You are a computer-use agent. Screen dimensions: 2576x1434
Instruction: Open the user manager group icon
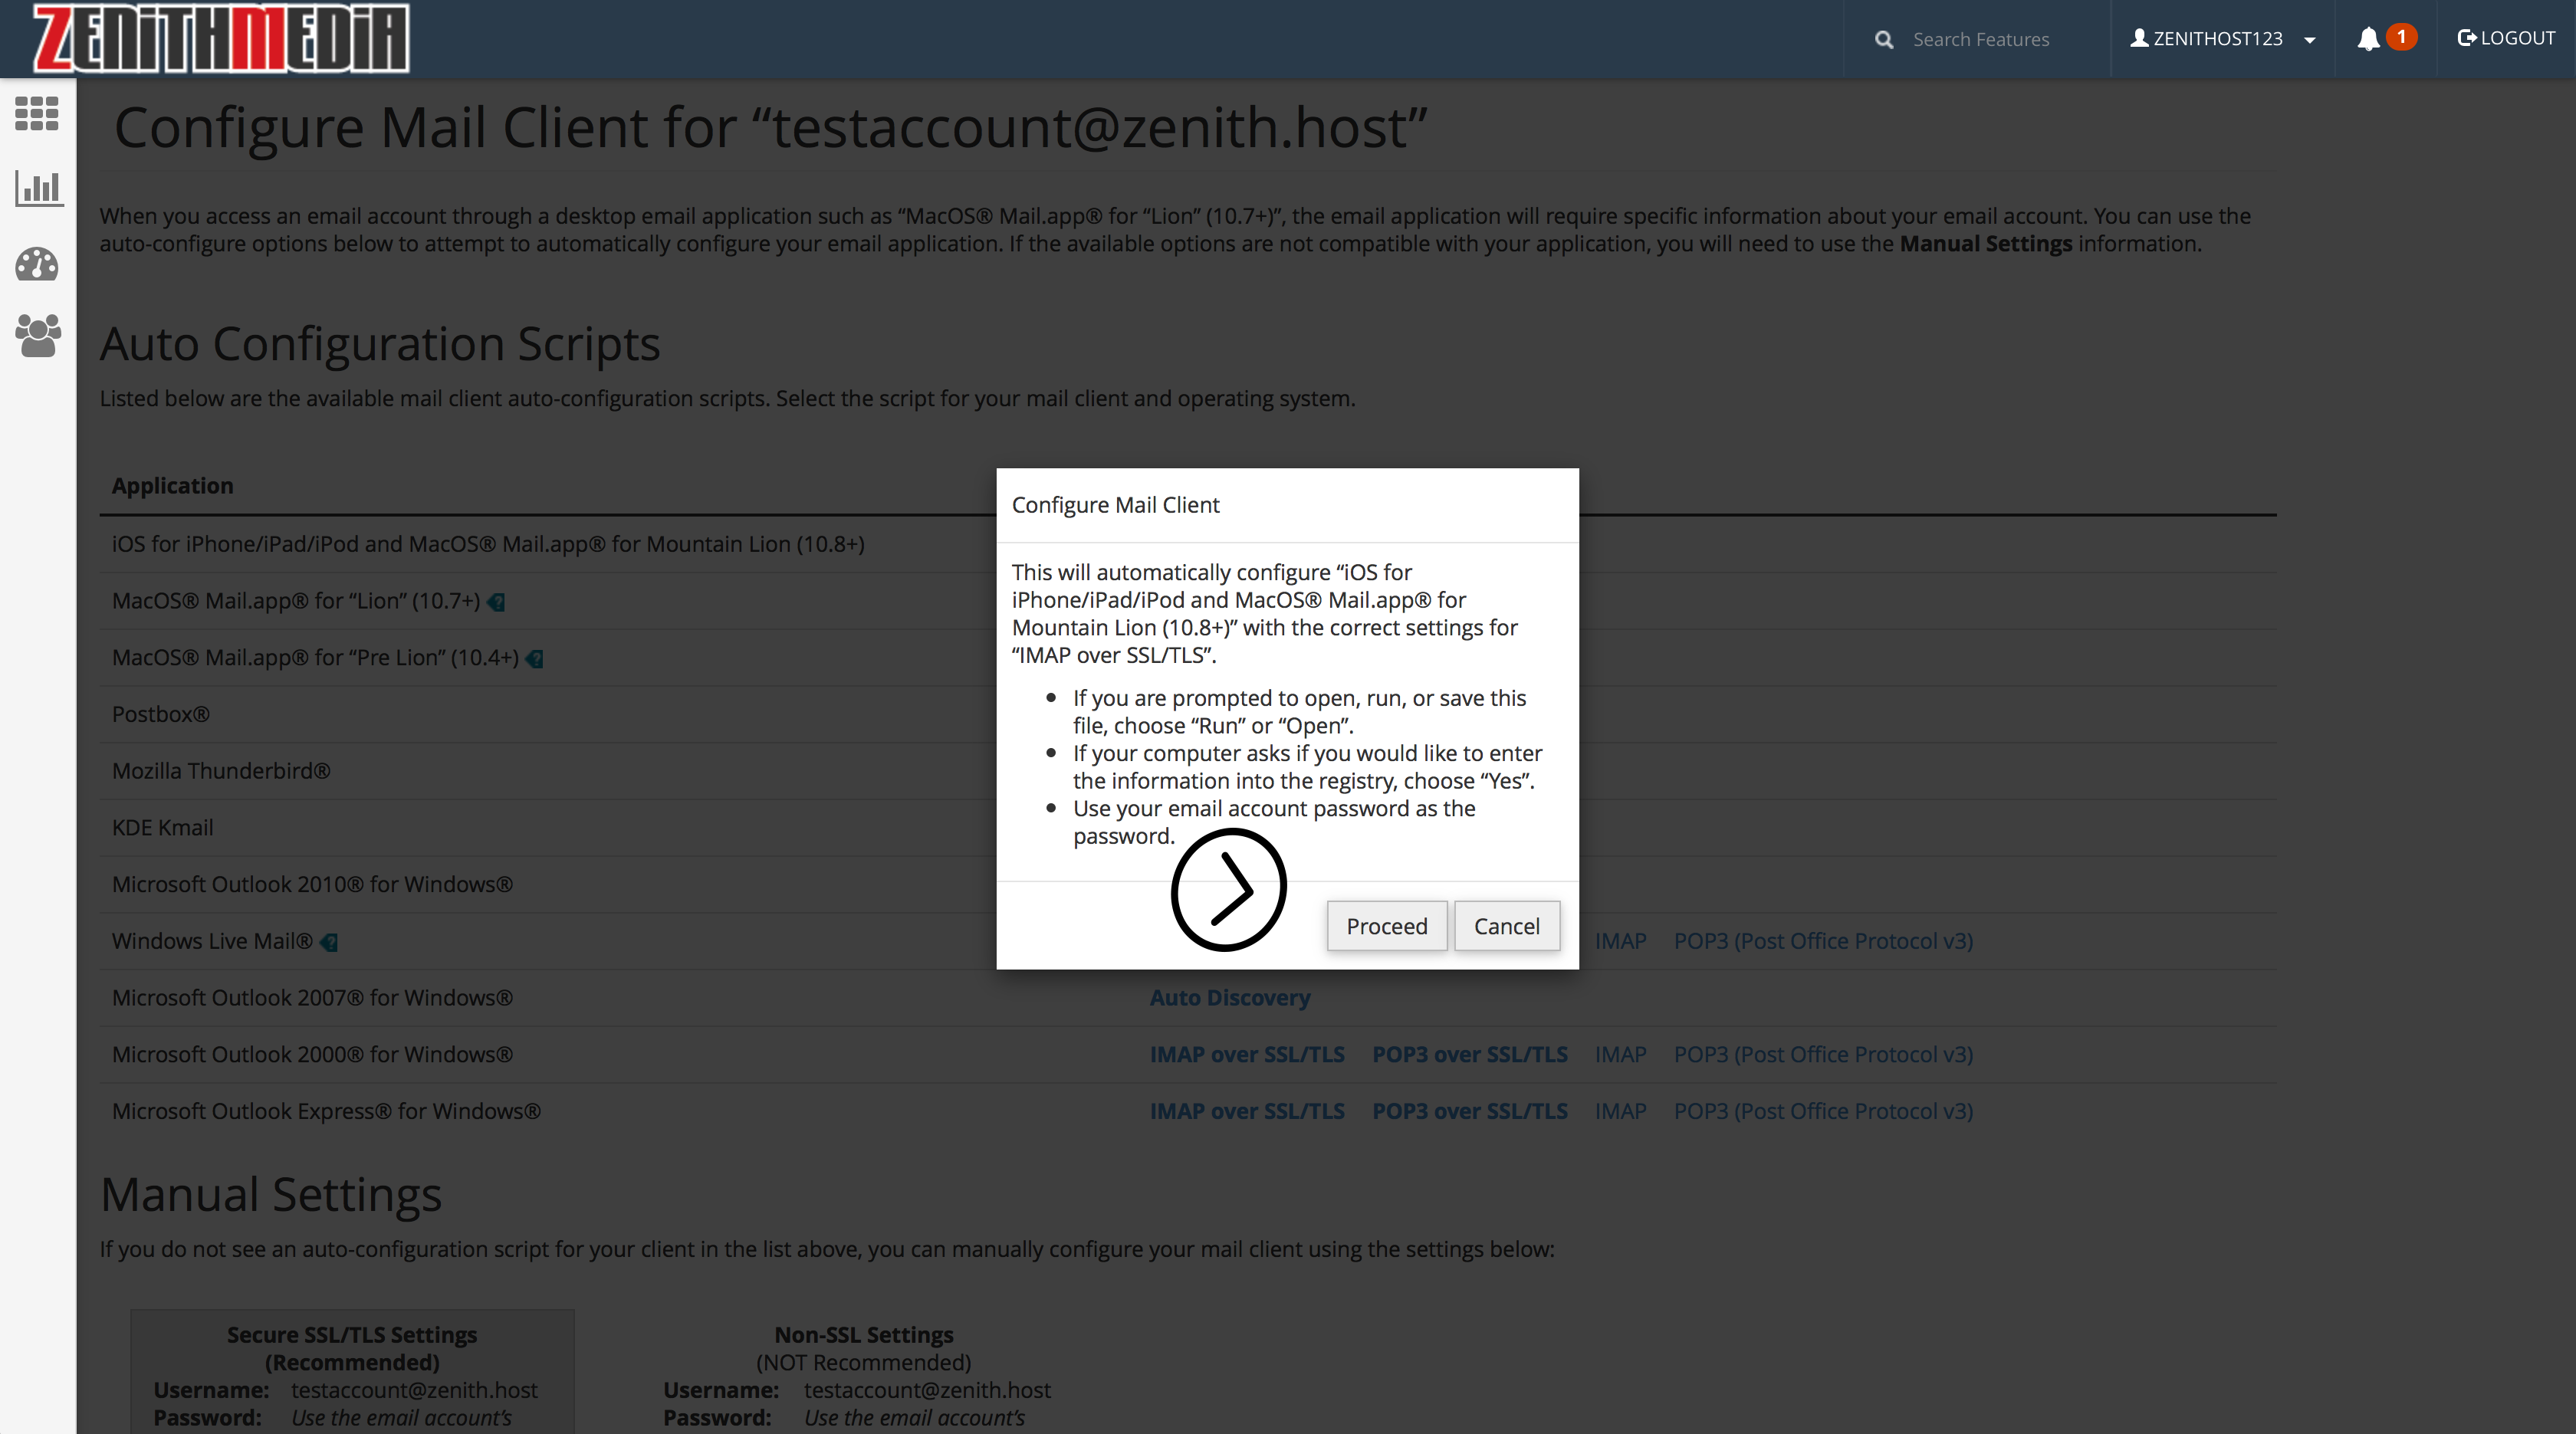38,335
